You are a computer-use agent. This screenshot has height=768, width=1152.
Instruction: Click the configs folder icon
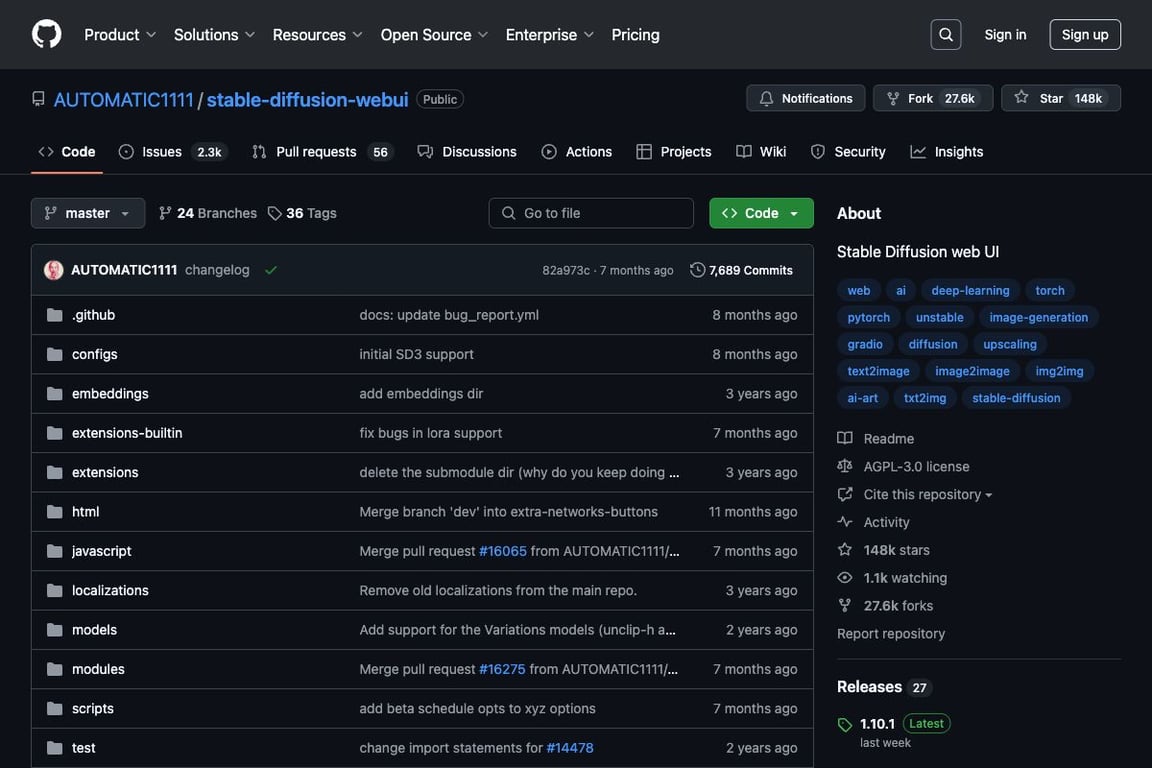[54, 354]
